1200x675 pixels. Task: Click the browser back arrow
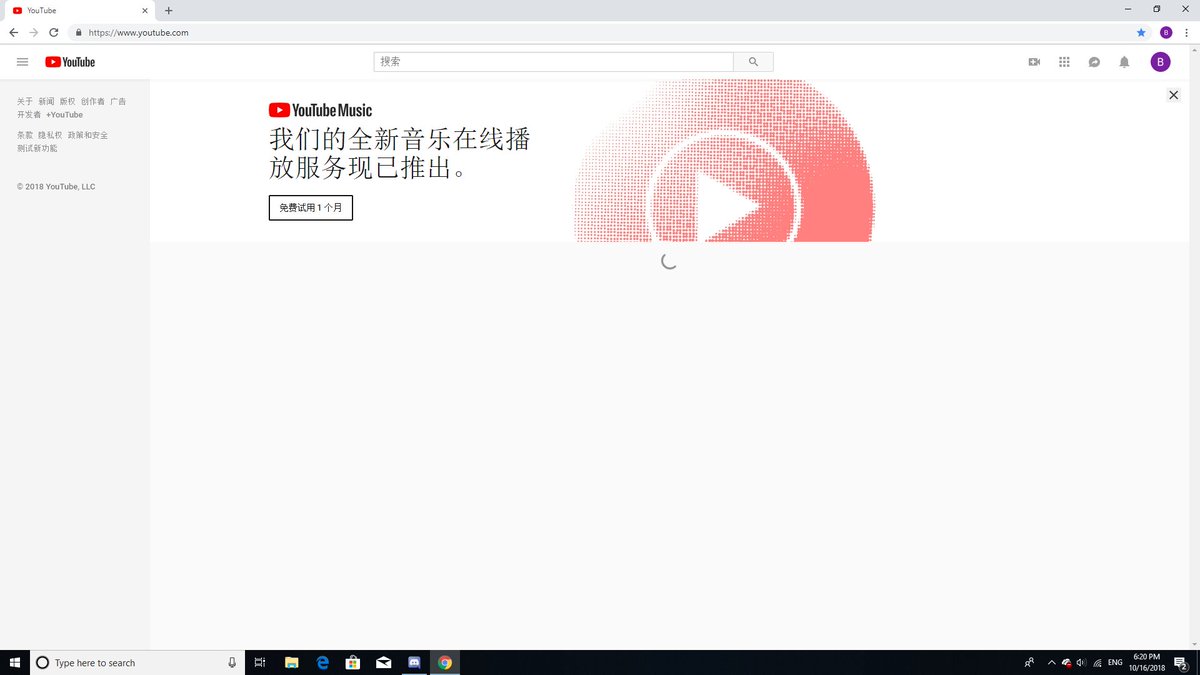tap(13, 32)
